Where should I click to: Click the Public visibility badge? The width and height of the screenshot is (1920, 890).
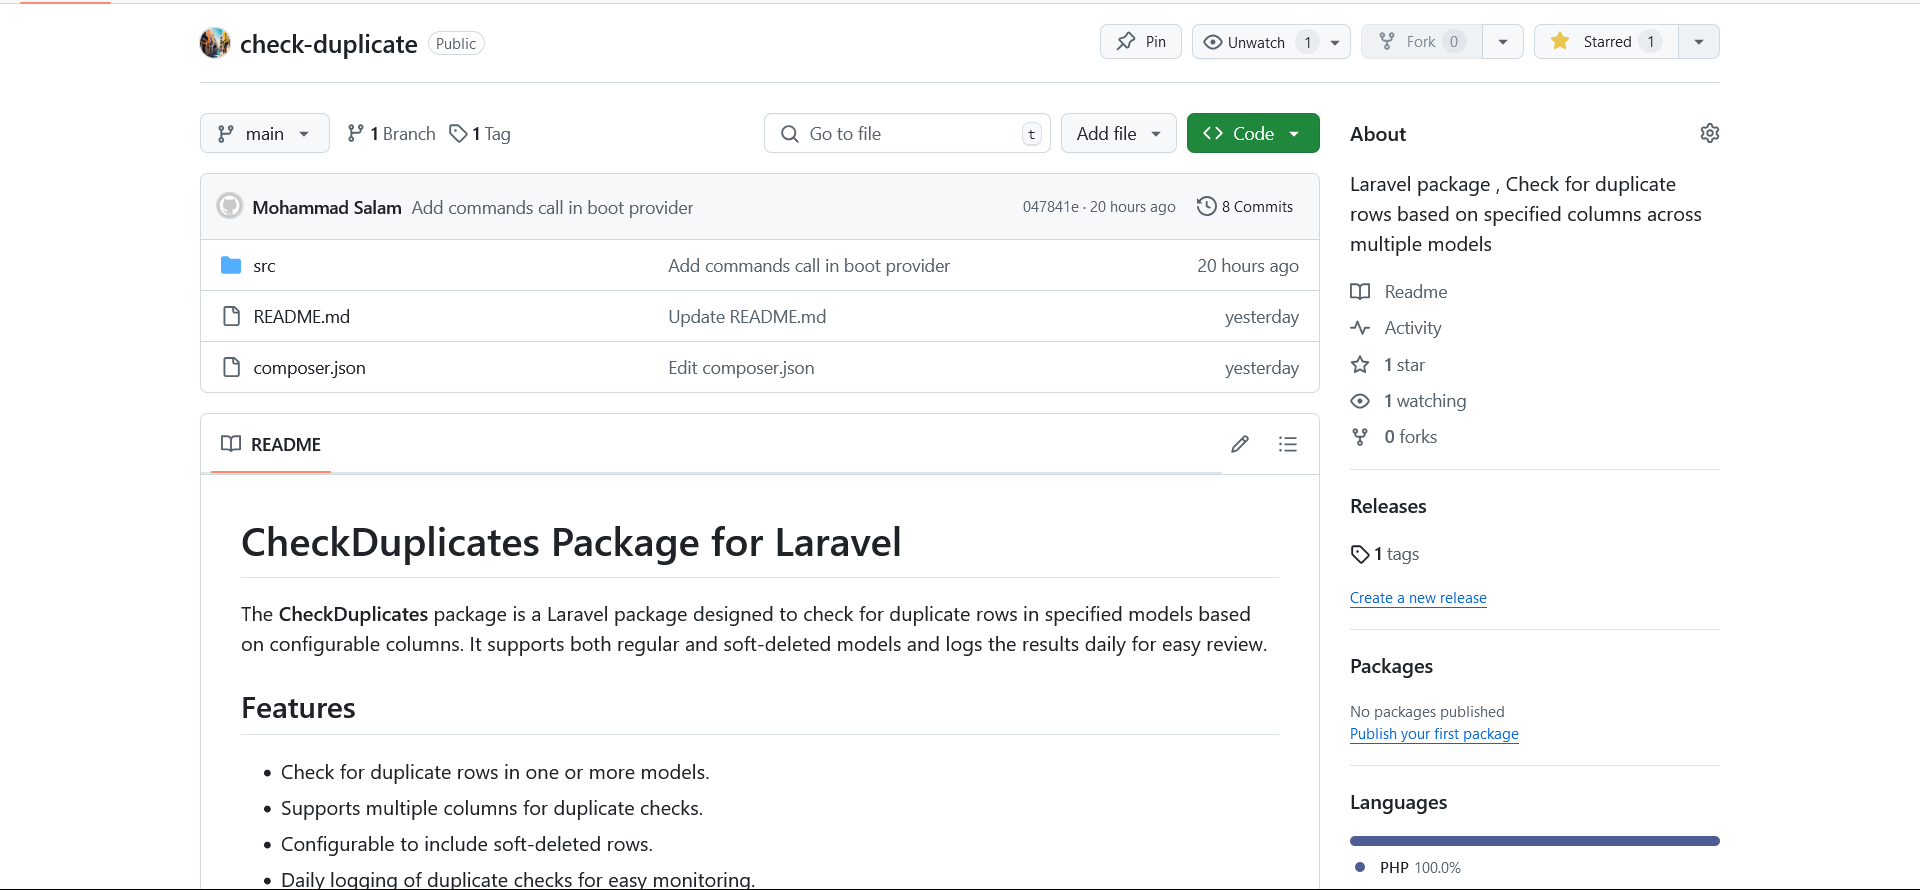pos(456,44)
